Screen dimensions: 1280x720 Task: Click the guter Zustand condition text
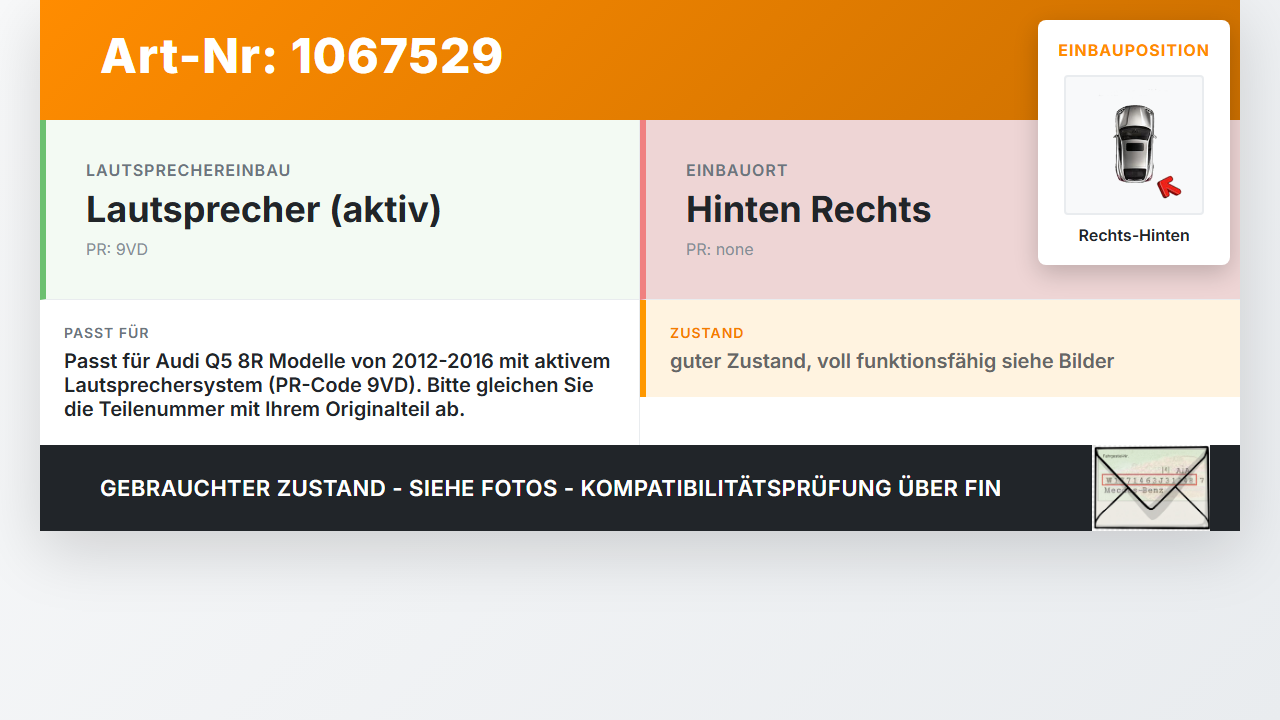pos(892,361)
